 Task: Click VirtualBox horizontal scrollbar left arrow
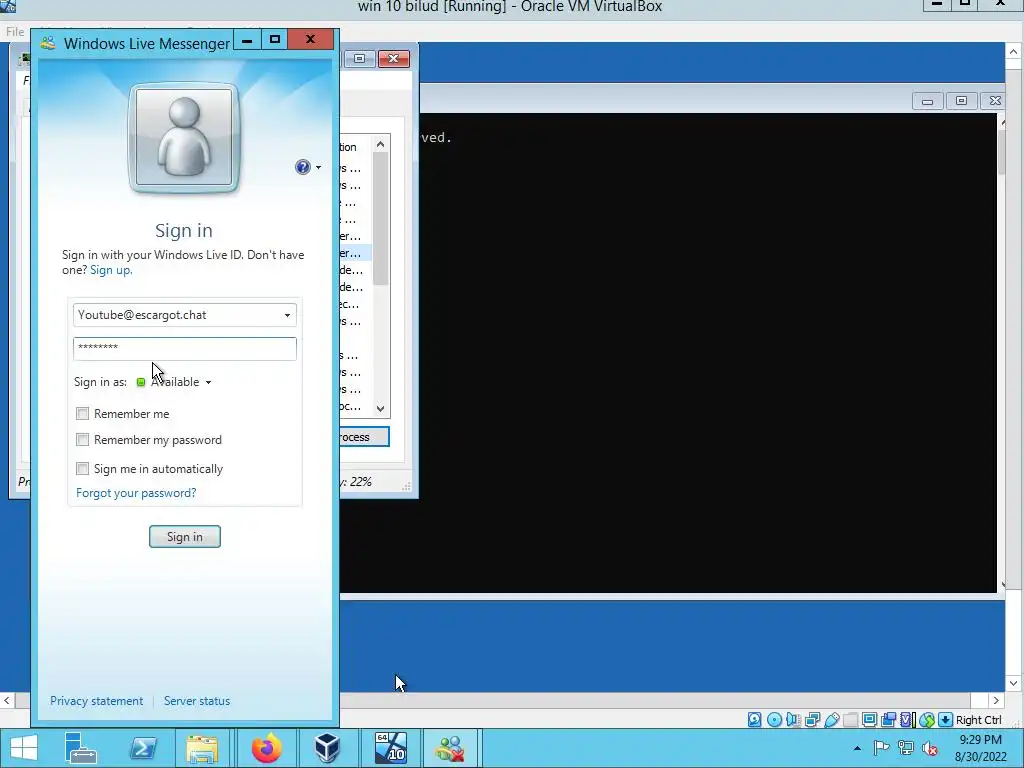click(7, 701)
